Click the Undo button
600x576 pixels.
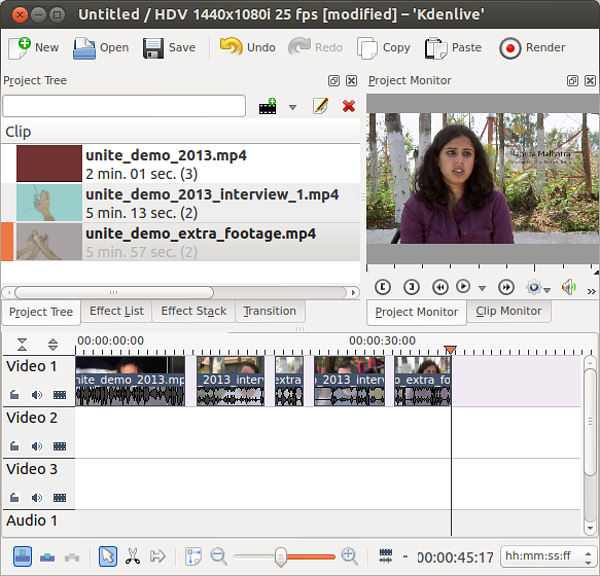point(247,47)
